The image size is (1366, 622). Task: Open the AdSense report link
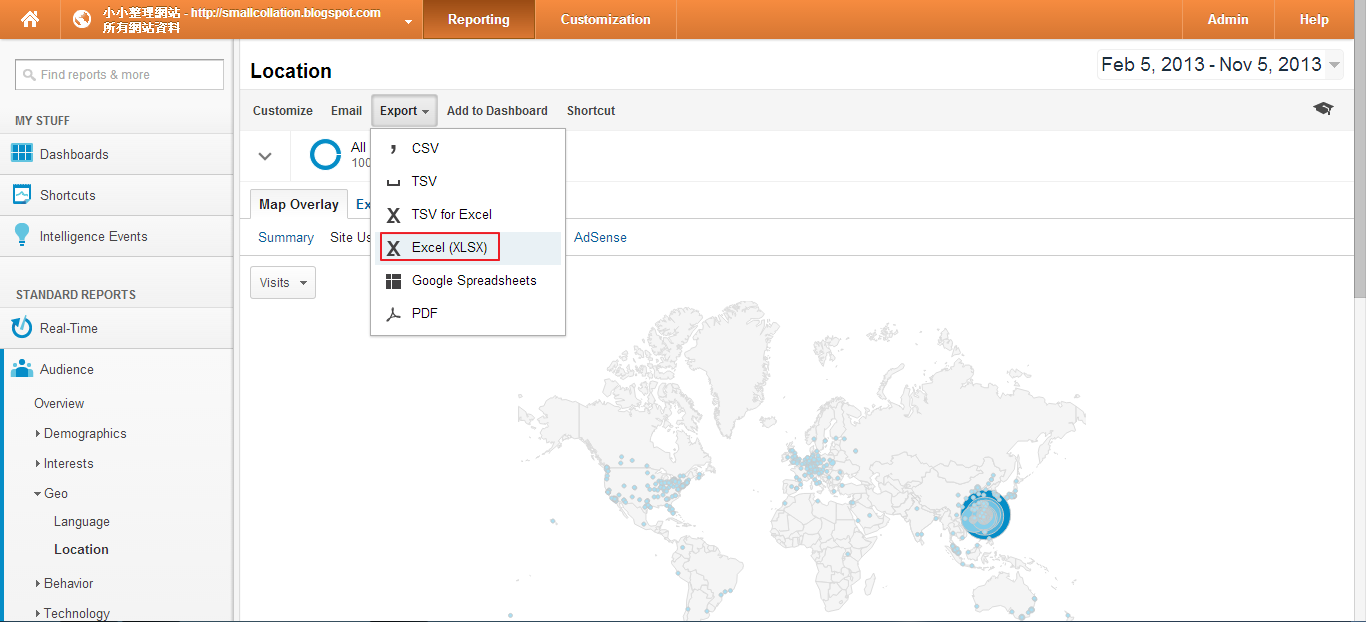[x=599, y=237]
